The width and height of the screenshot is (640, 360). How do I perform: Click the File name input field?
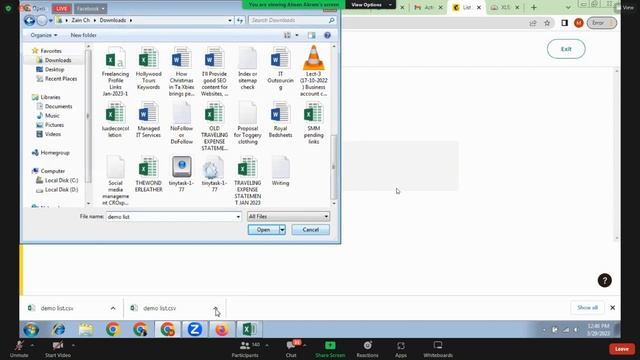pyautogui.click(x=171, y=217)
